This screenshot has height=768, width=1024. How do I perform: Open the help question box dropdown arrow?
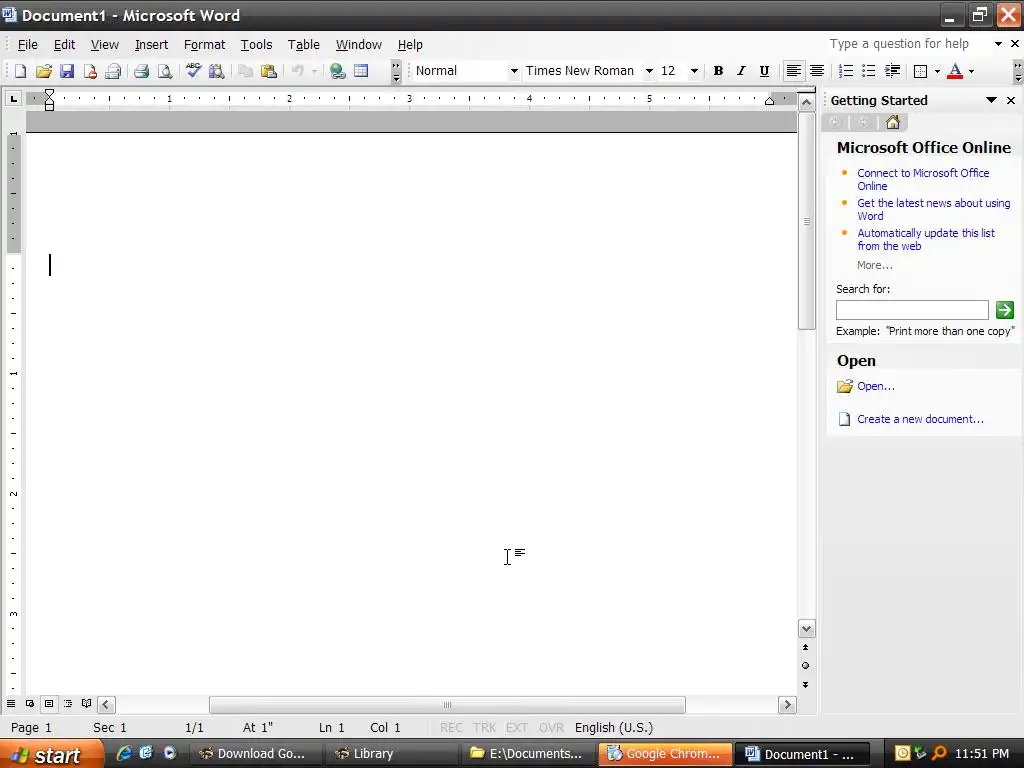point(998,44)
